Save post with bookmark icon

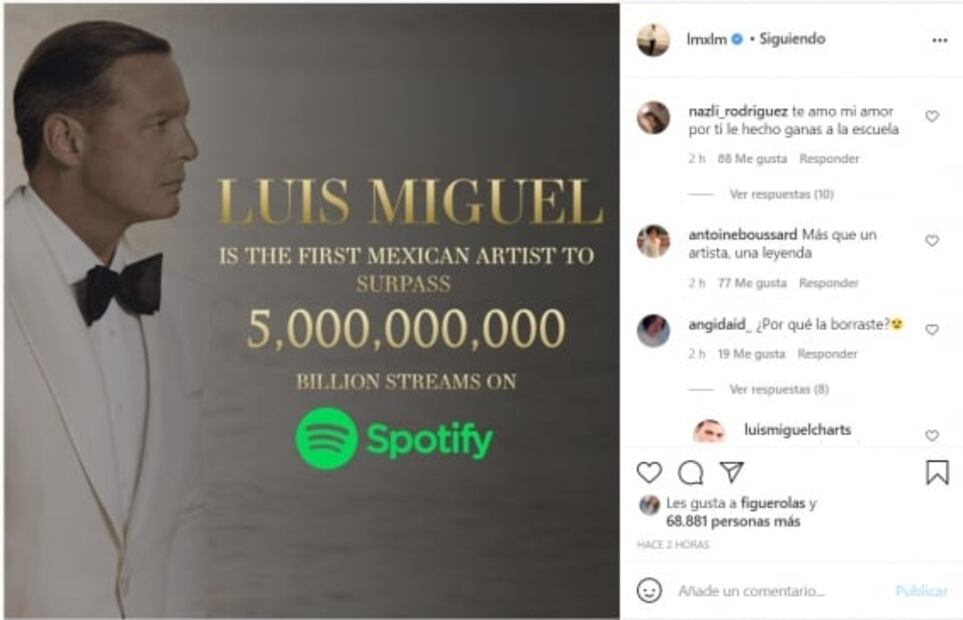coord(937,472)
